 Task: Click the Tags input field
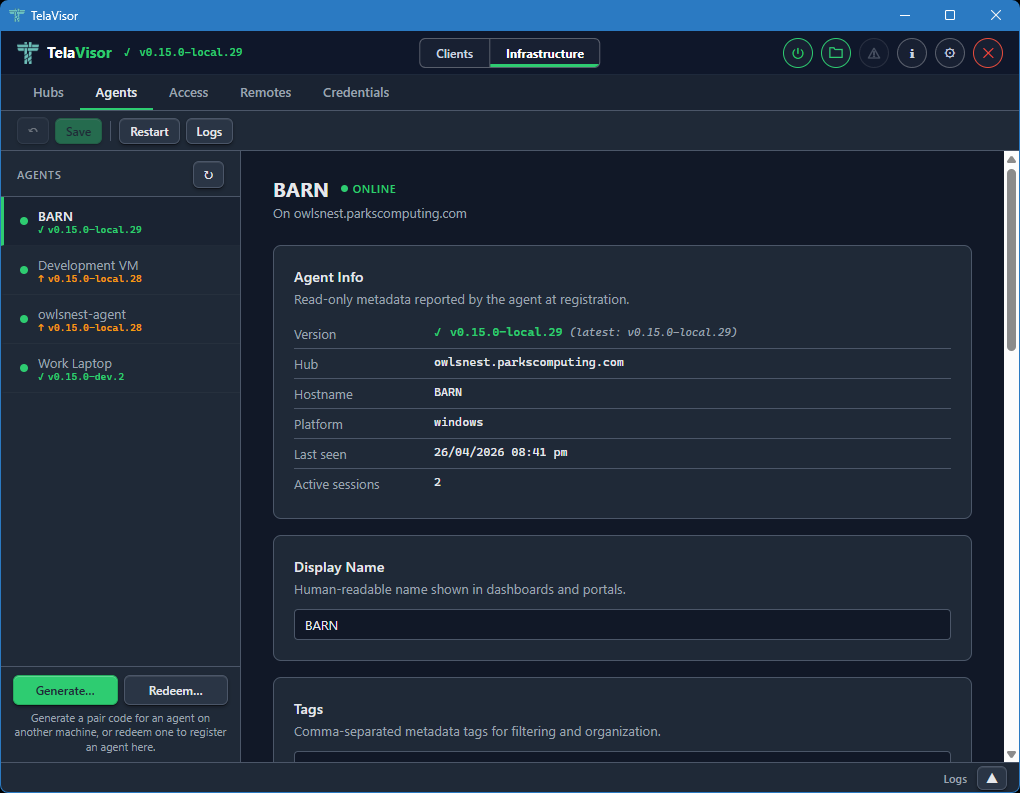622,757
